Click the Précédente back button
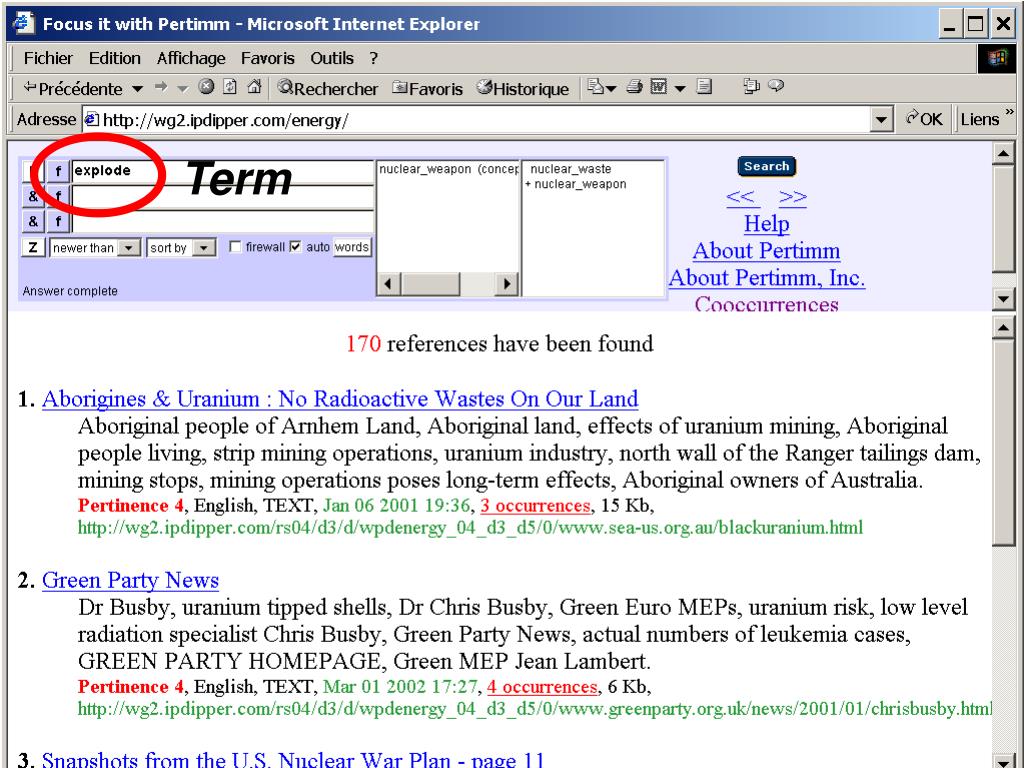Screen dimensions: 1024x768 (72, 88)
